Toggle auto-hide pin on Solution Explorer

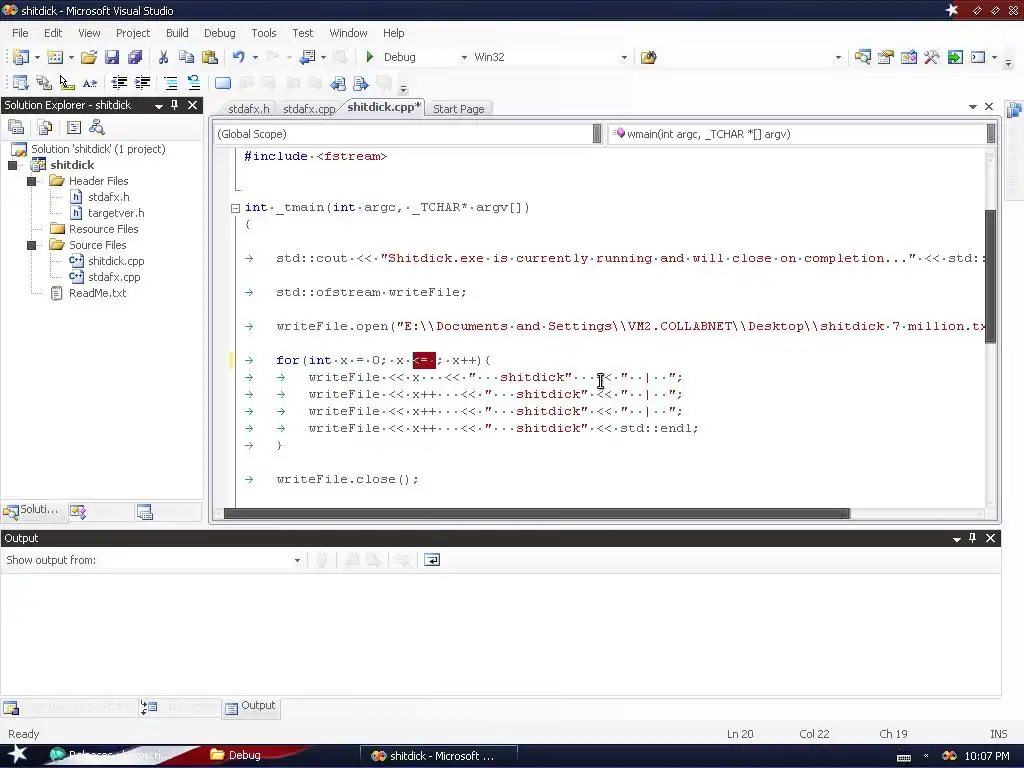[174, 105]
